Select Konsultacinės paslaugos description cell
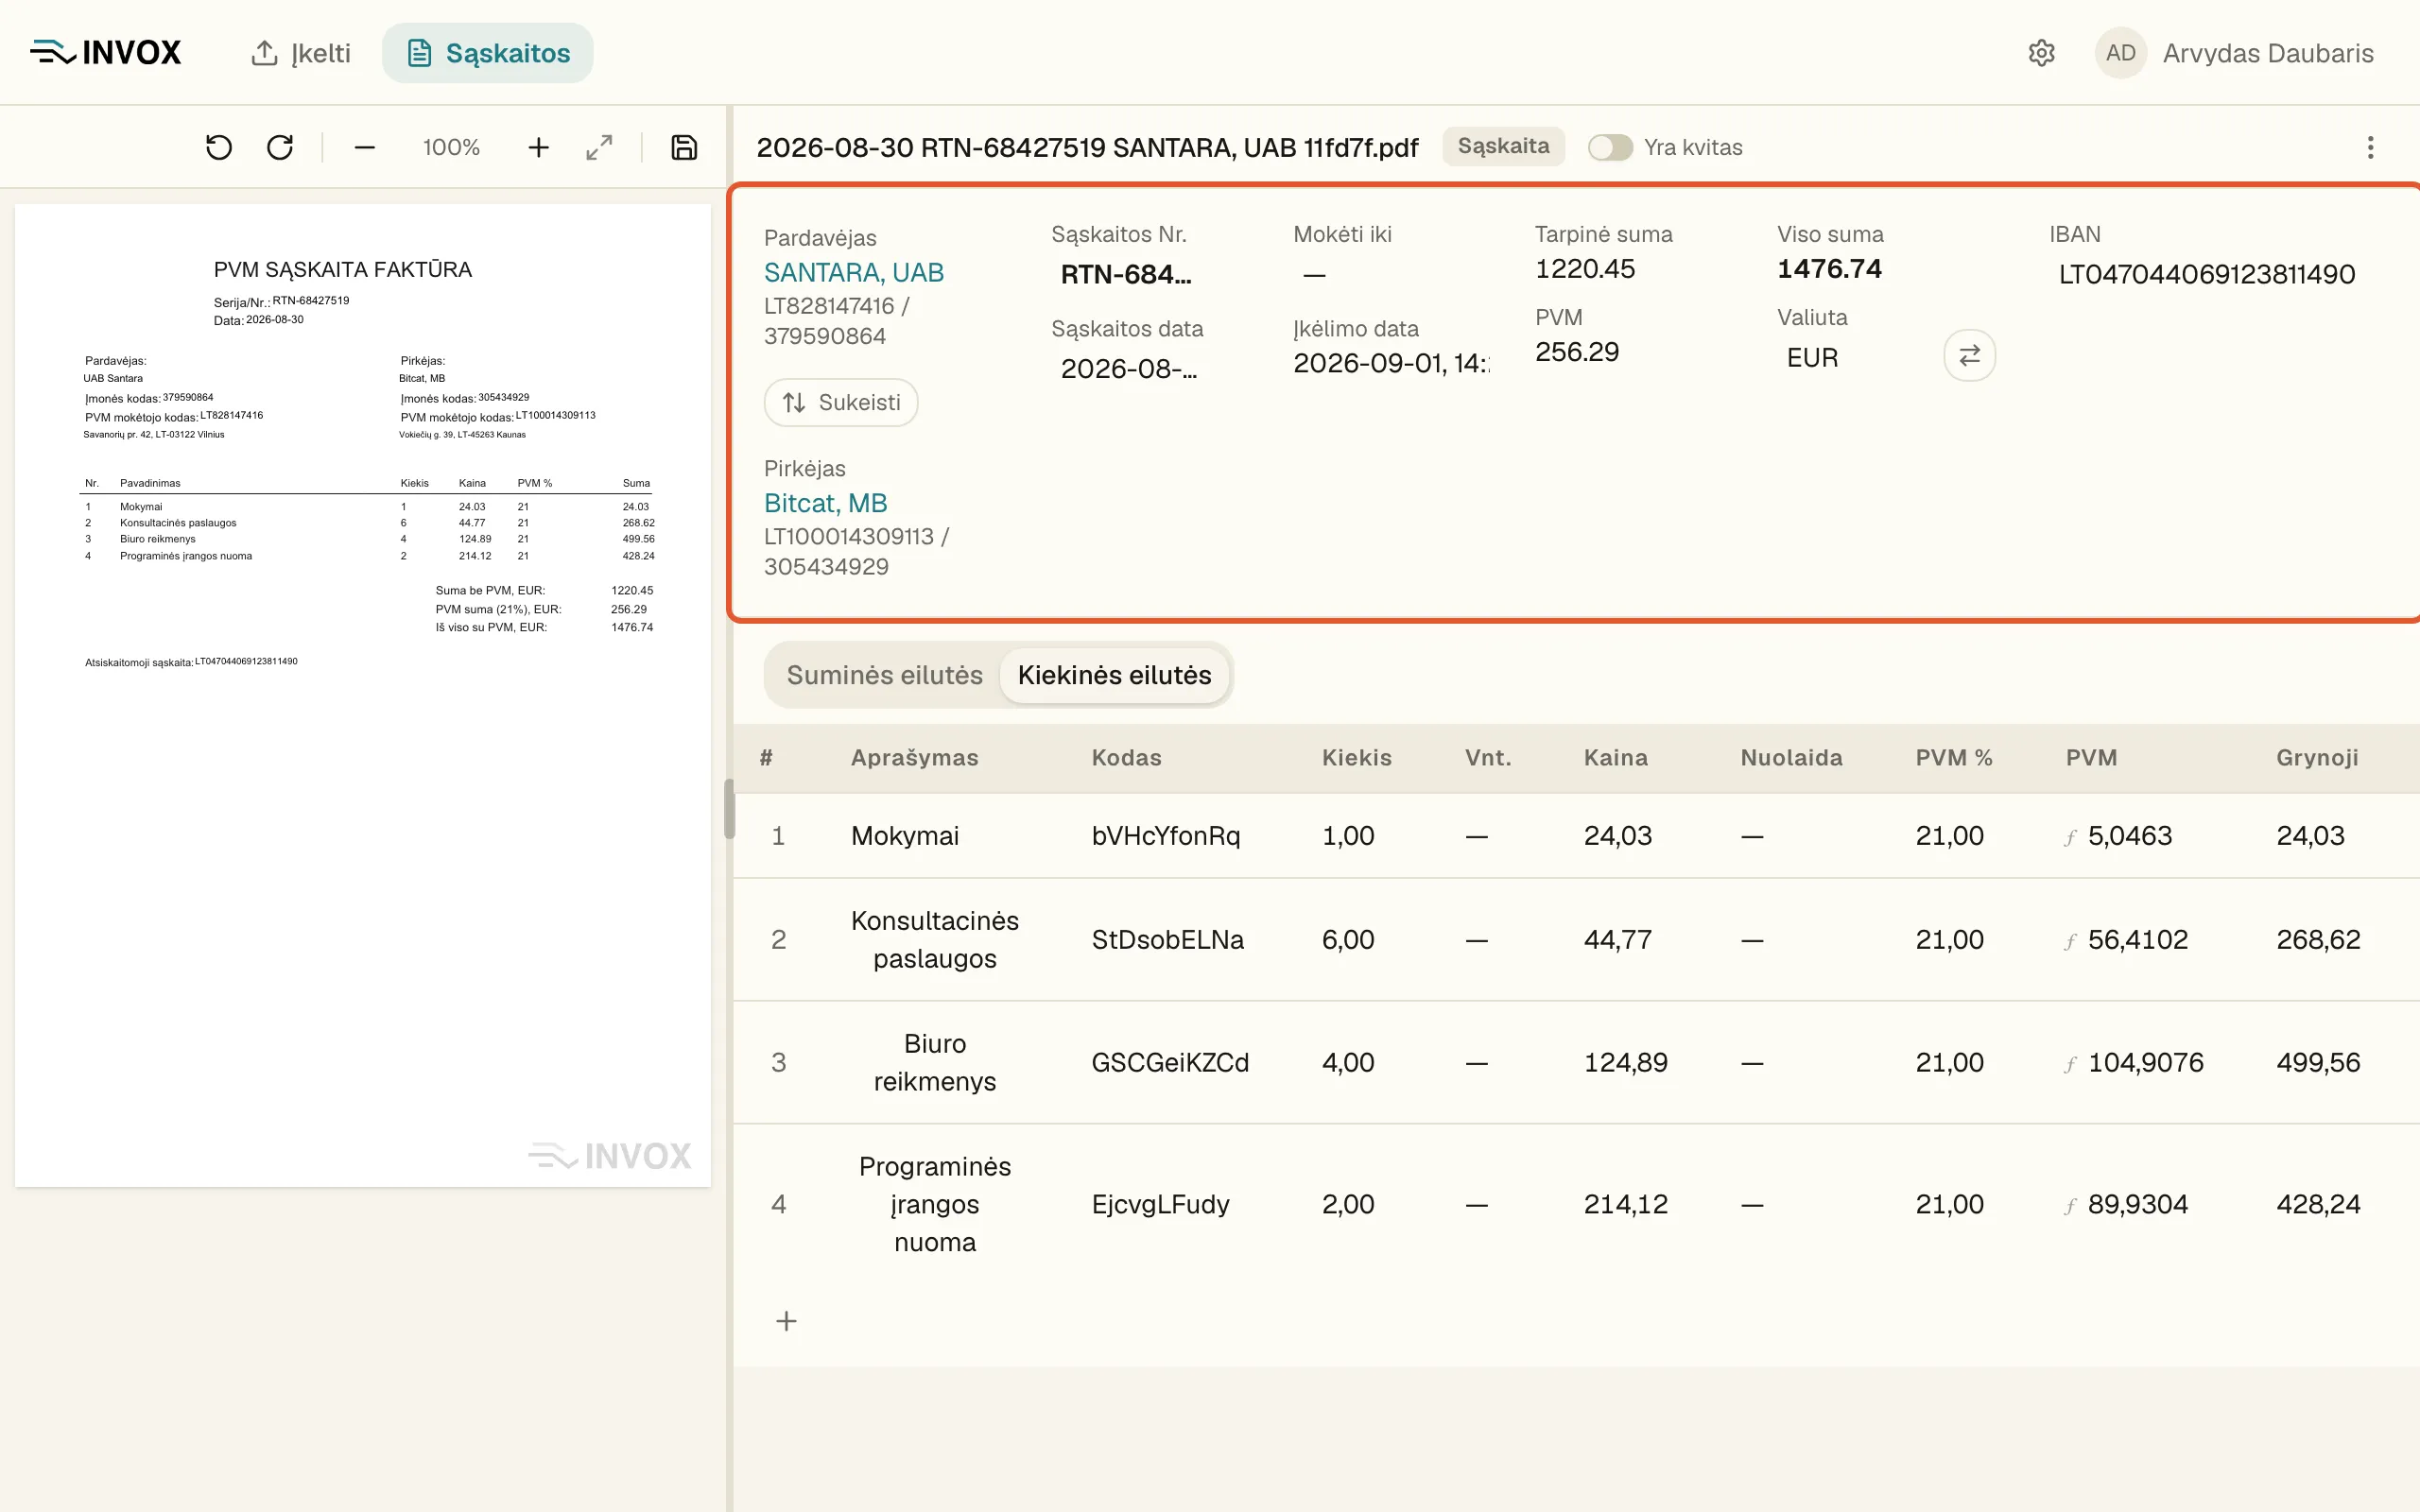 [935, 940]
